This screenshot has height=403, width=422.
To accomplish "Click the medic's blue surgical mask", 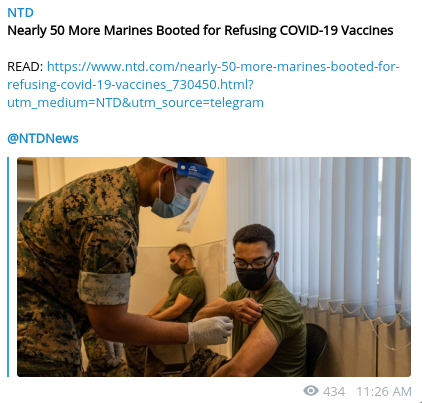I will tap(170, 205).
